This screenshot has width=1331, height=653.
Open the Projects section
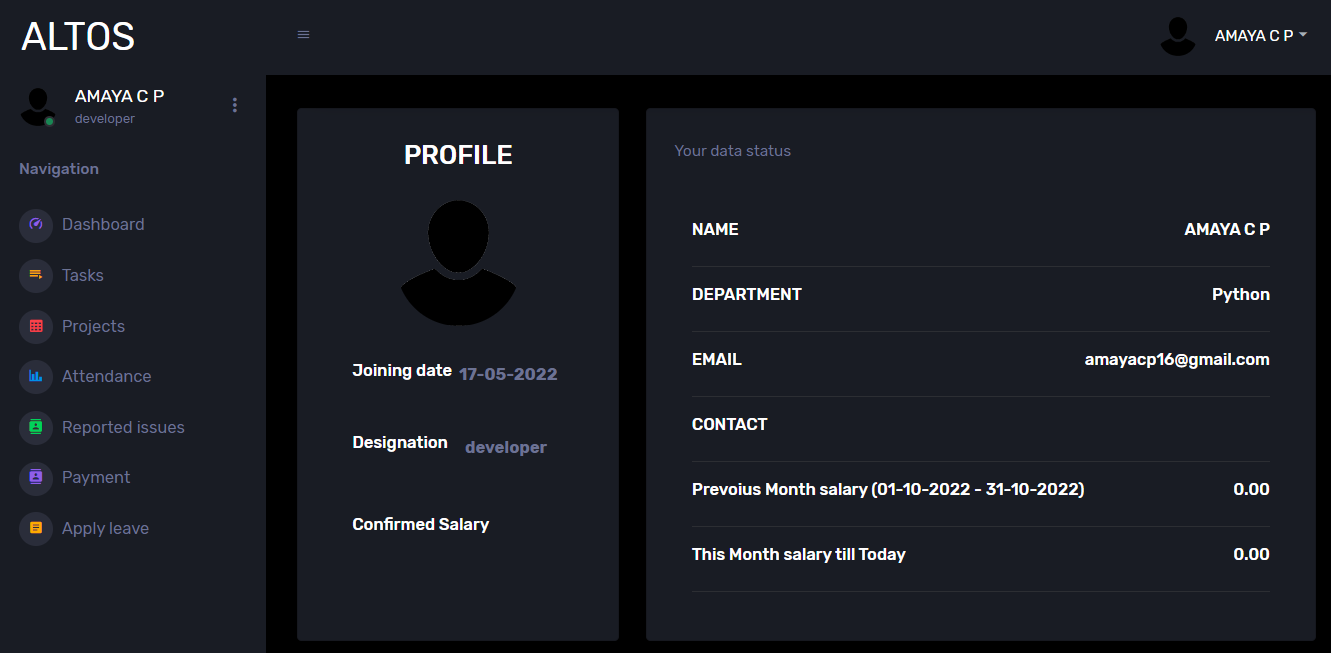93,326
